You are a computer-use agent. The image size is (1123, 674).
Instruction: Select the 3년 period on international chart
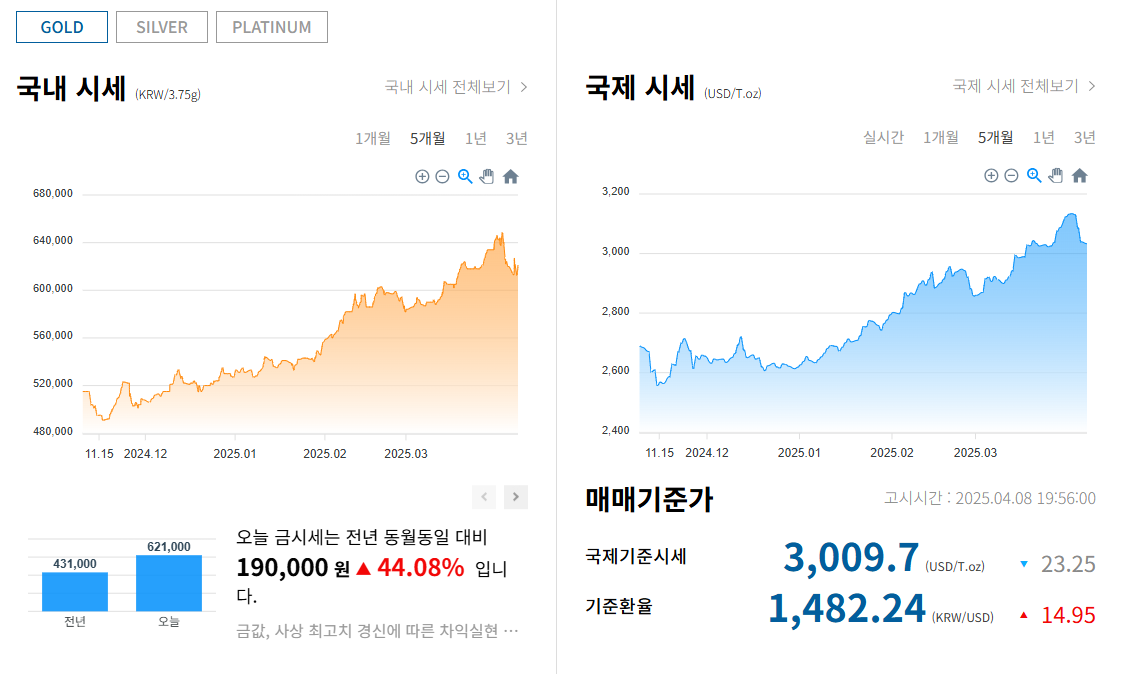[1083, 138]
